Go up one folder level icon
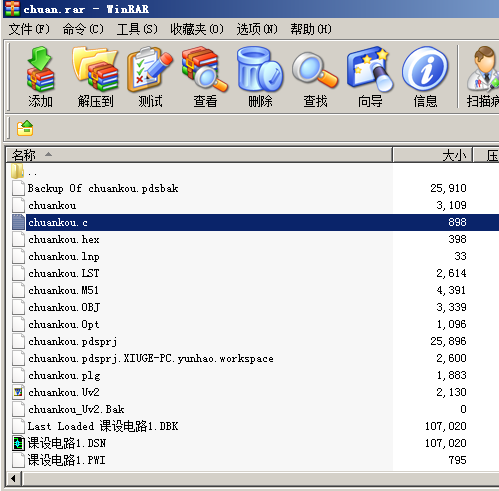 pos(25,128)
